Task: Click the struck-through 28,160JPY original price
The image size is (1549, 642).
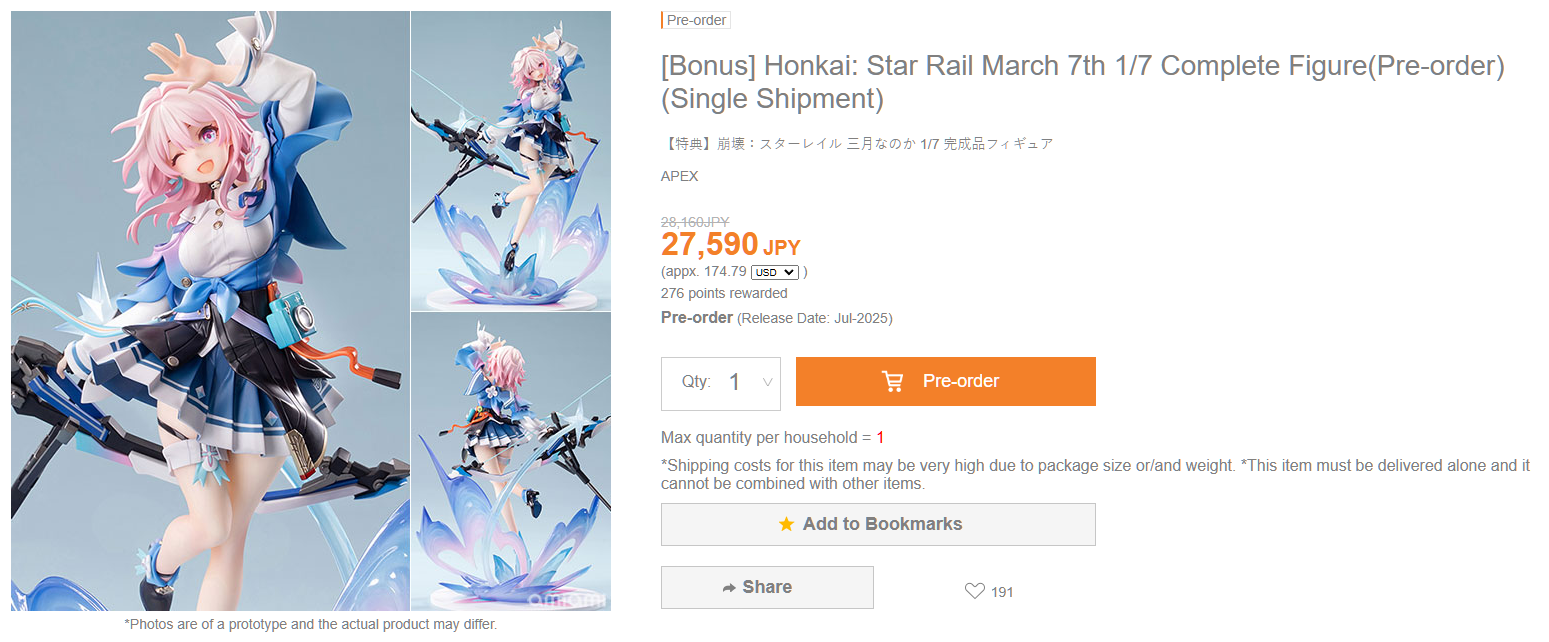Action: tap(695, 222)
